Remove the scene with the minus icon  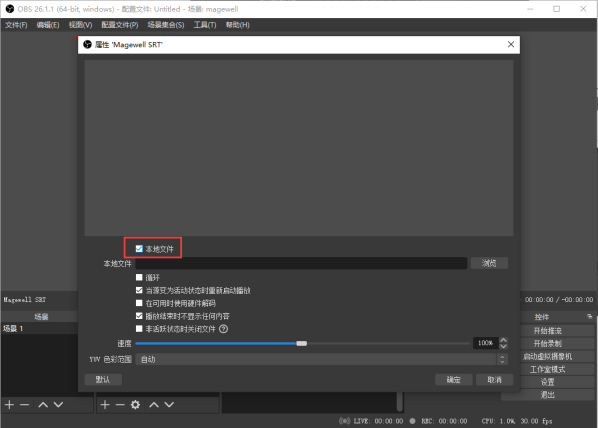tap(24, 405)
